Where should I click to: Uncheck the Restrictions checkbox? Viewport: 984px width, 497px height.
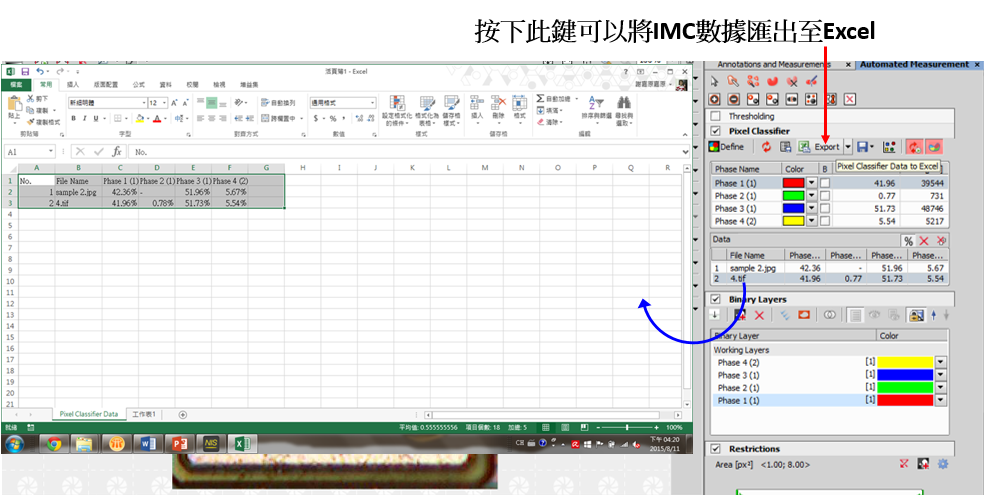click(x=715, y=449)
